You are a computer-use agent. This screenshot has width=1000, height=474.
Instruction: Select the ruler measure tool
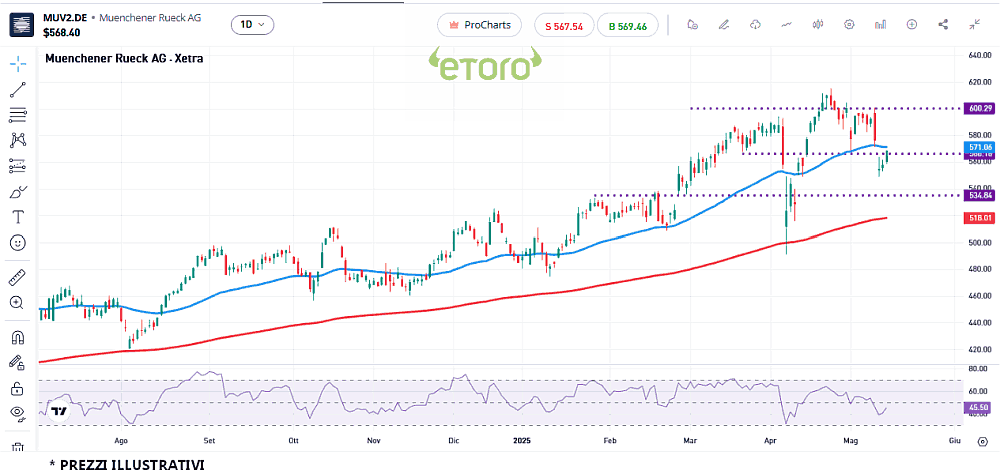click(x=17, y=278)
